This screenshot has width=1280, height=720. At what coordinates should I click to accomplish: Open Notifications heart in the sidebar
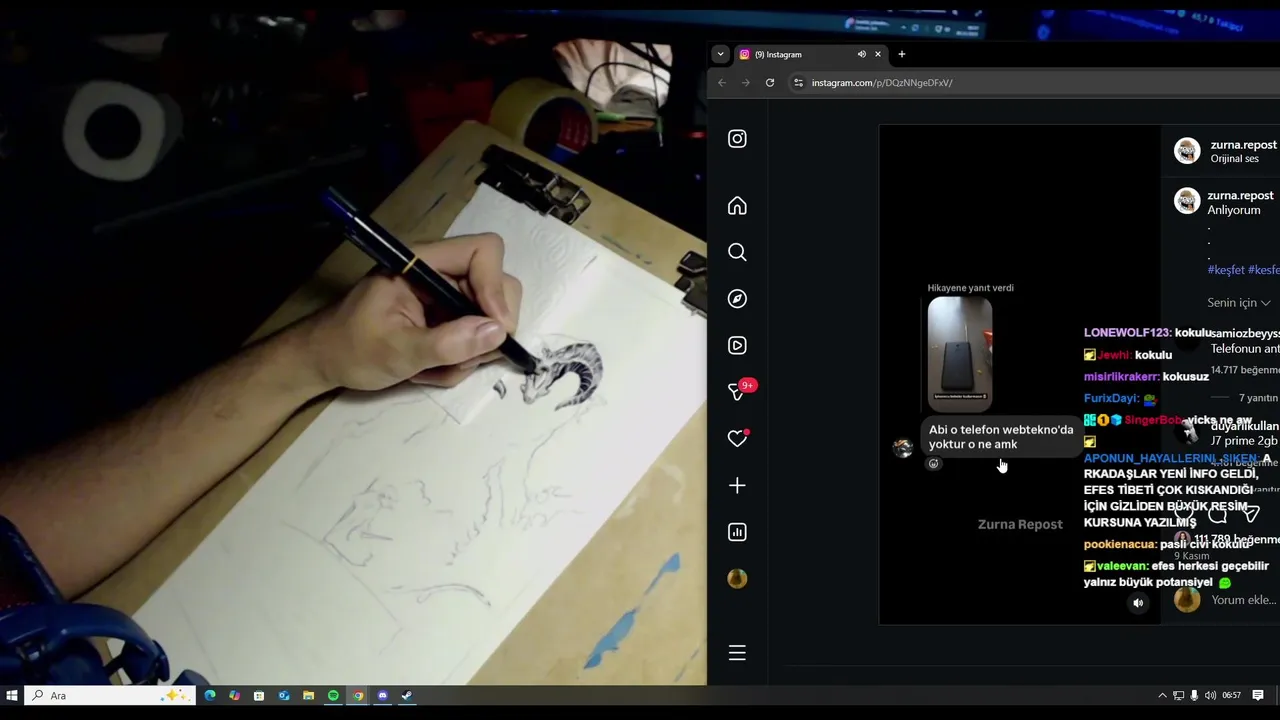coord(738,438)
